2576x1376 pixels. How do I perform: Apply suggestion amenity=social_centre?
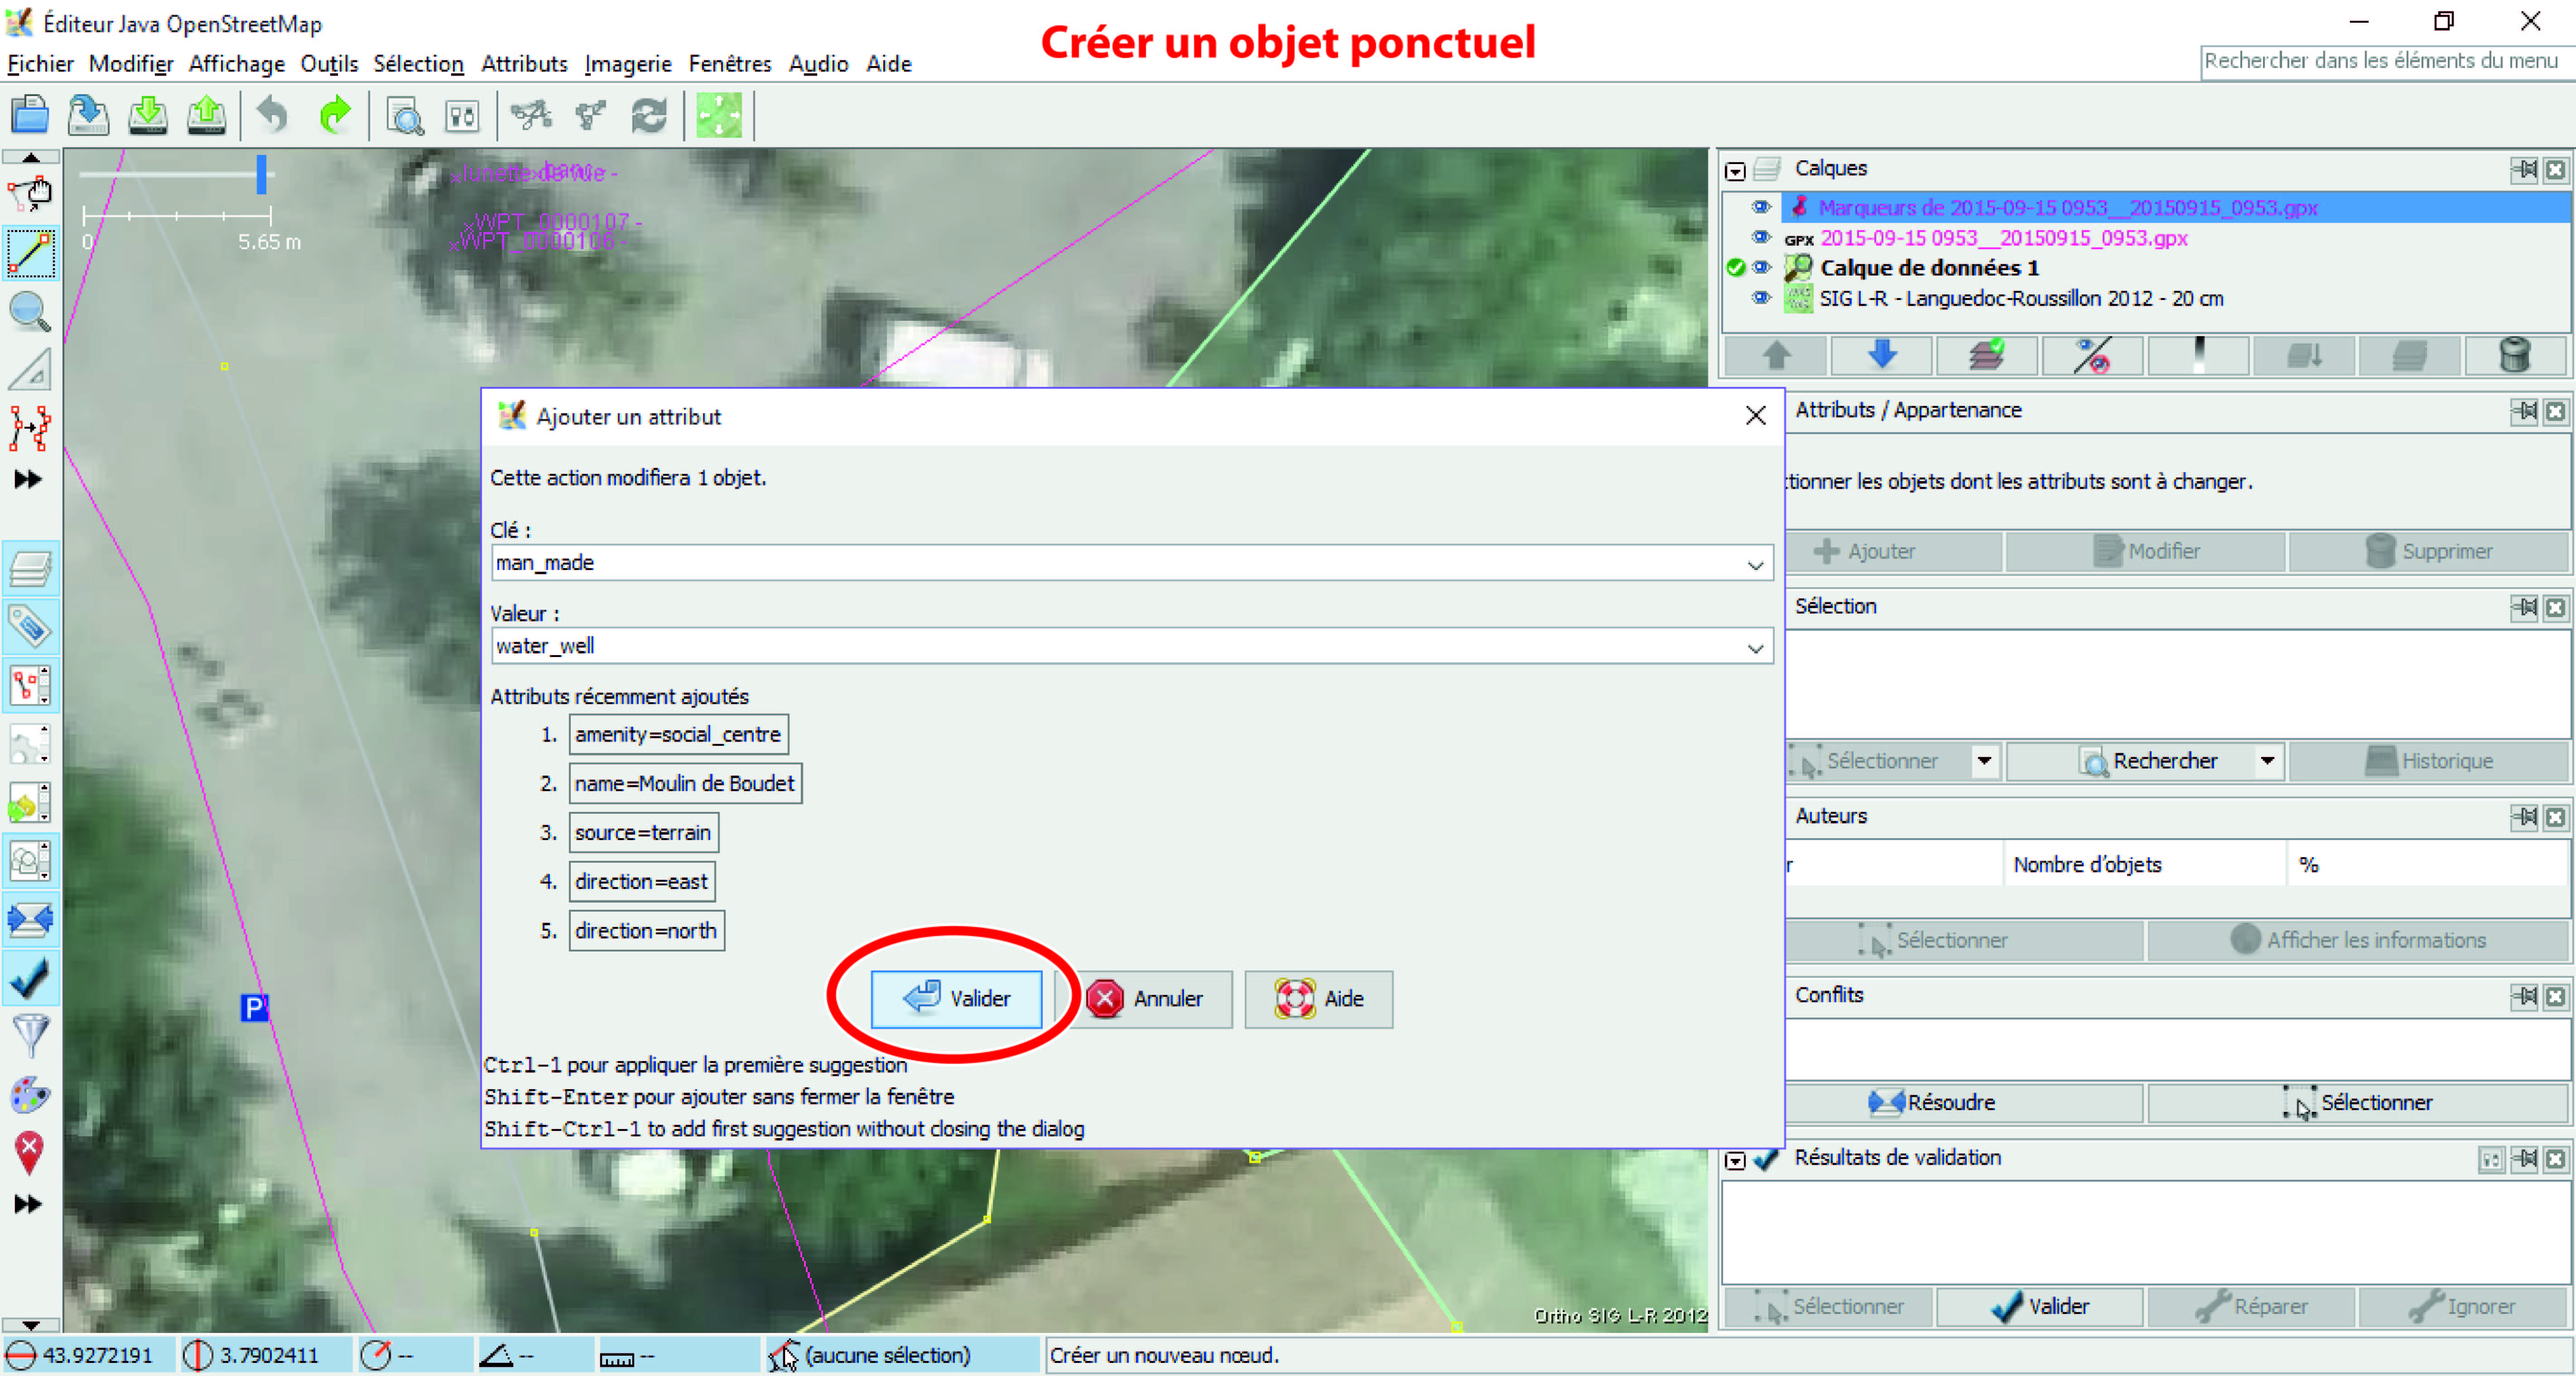pyautogui.click(x=678, y=735)
